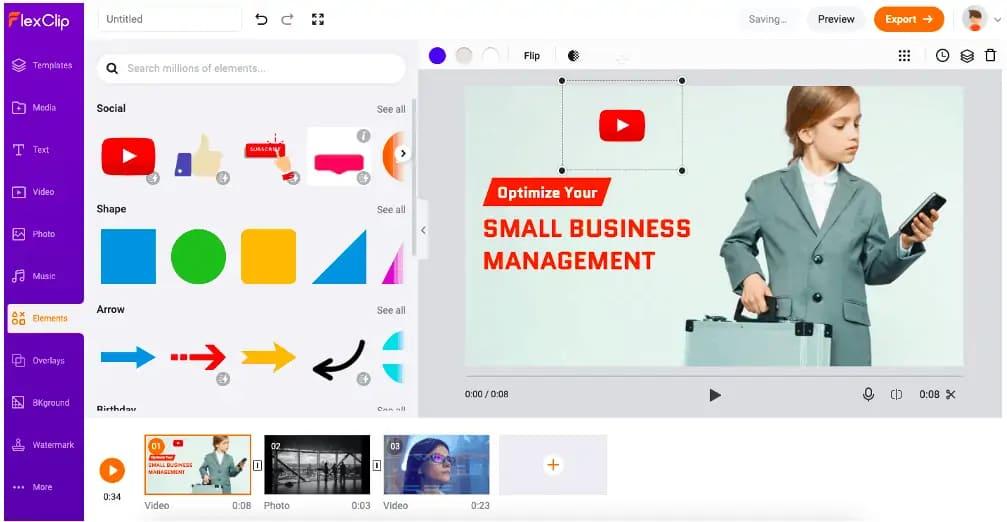Image resolution: width=1007 pixels, height=522 pixels.
Task: Add the black curved arrow element
Action: (x=339, y=360)
